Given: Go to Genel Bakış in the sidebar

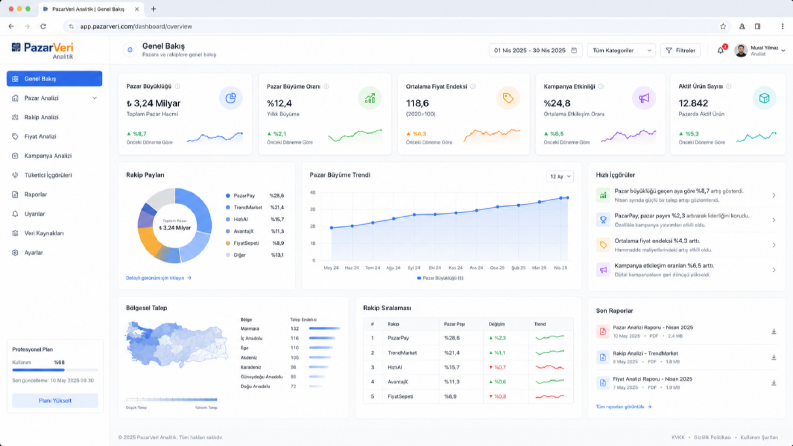Looking at the screenshot, I should tap(54, 79).
